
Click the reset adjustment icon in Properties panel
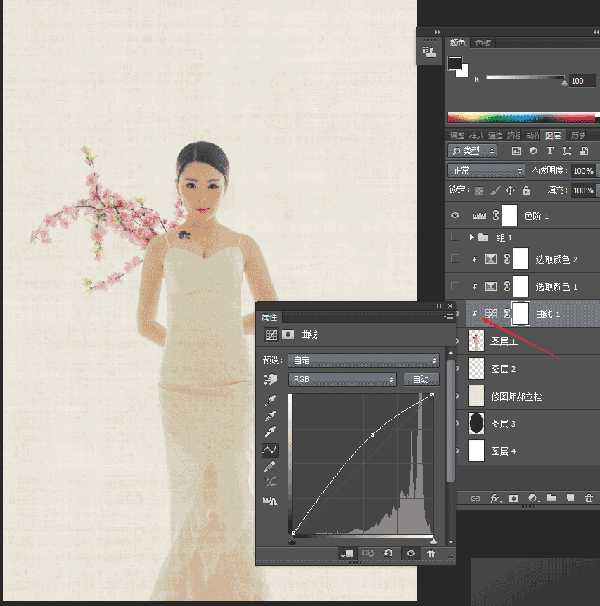388,553
